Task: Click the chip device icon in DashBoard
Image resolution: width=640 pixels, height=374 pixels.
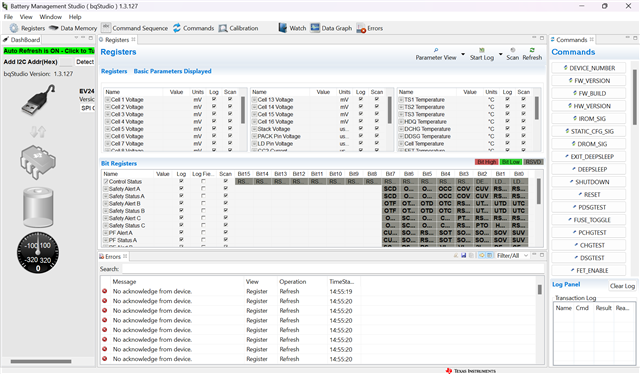Action: (x=38, y=163)
